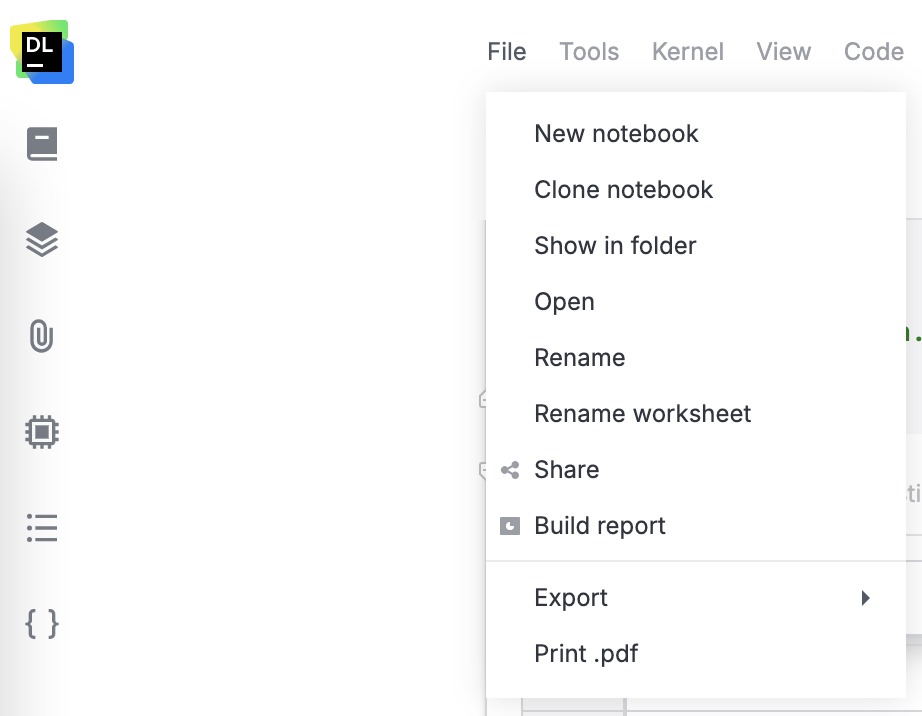Select New notebook from File menu
This screenshot has width=922, height=716.
[x=616, y=133]
